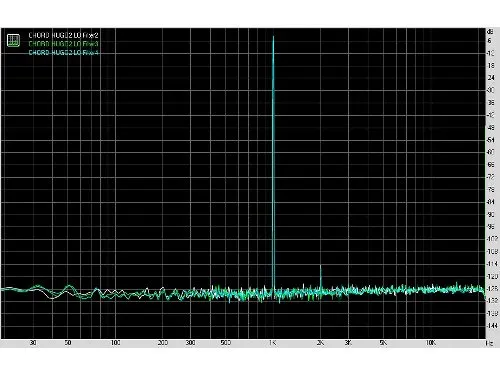Viewport: 500px width, 375px height.
Task: Click the 10K frequency axis label
Action: click(431, 343)
